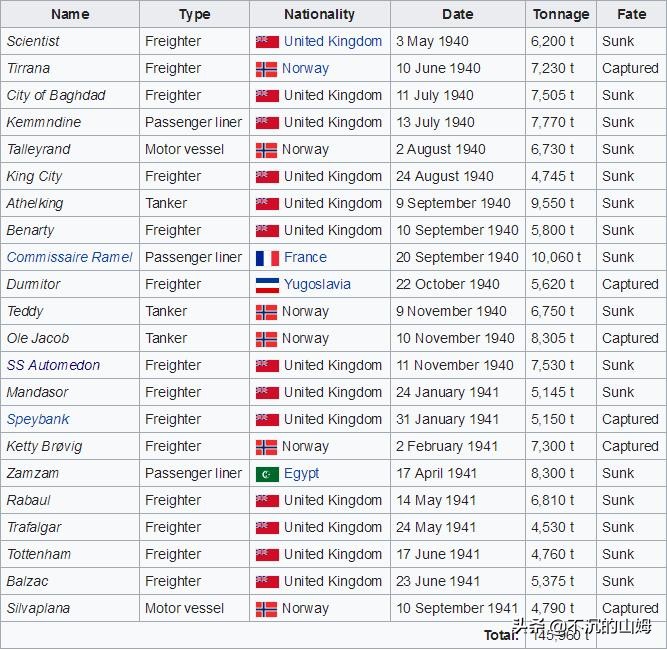Click the Norway flag in Teddy row
Viewport: 667px width, 650px height.
click(x=267, y=311)
